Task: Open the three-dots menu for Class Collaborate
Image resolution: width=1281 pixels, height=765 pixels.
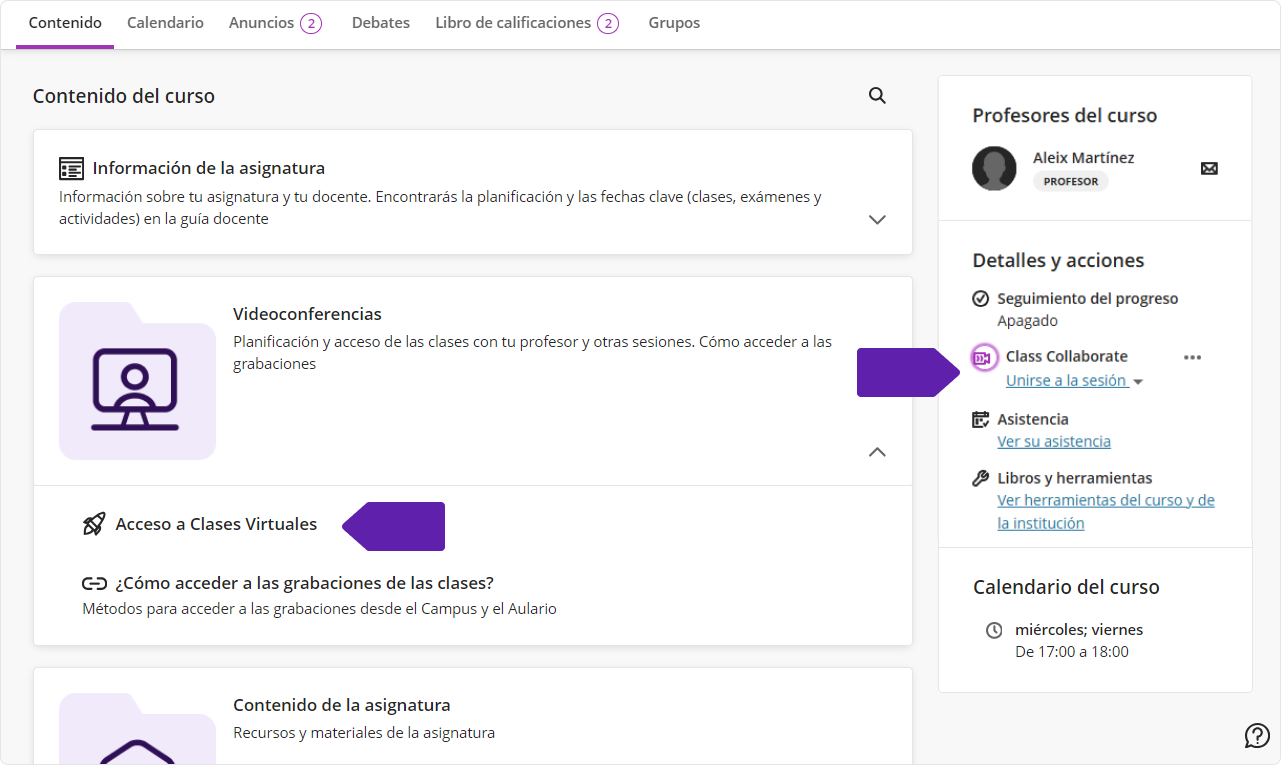Action: pos(1192,357)
